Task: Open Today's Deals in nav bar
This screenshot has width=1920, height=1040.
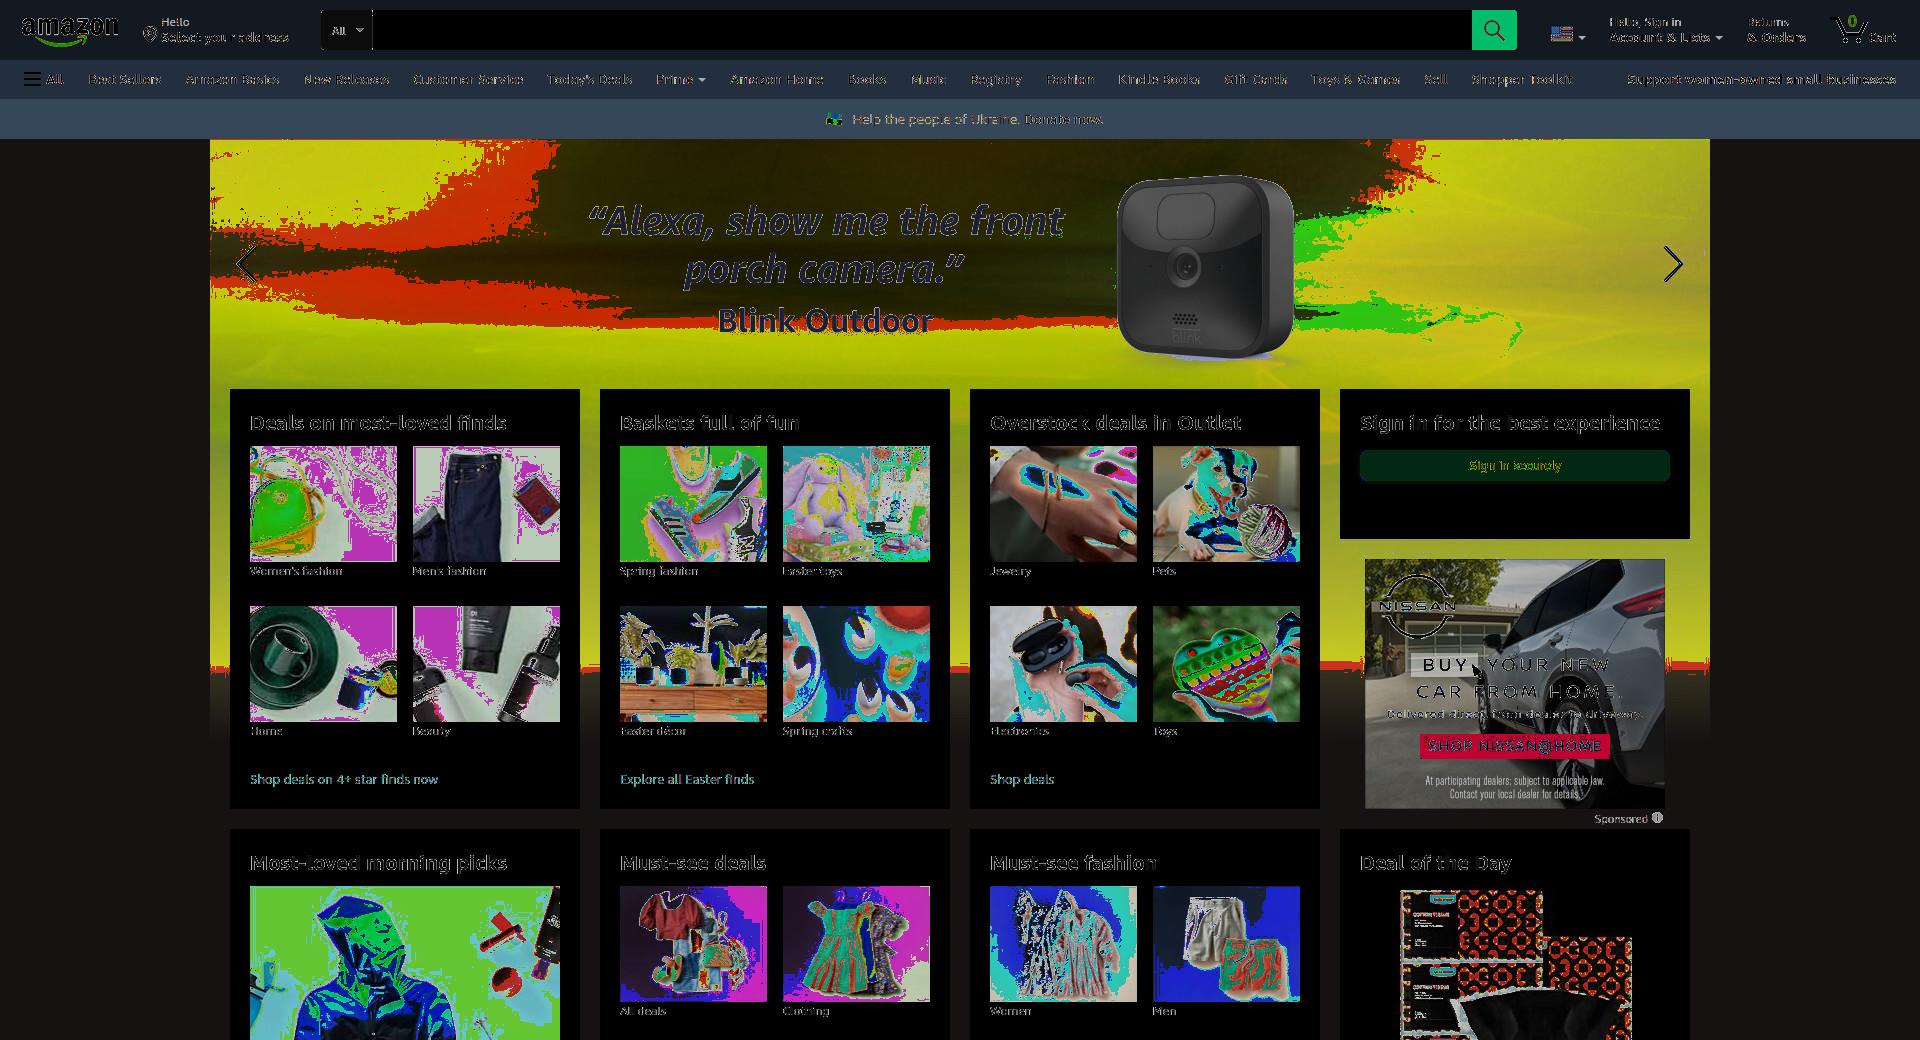Action: coord(589,79)
